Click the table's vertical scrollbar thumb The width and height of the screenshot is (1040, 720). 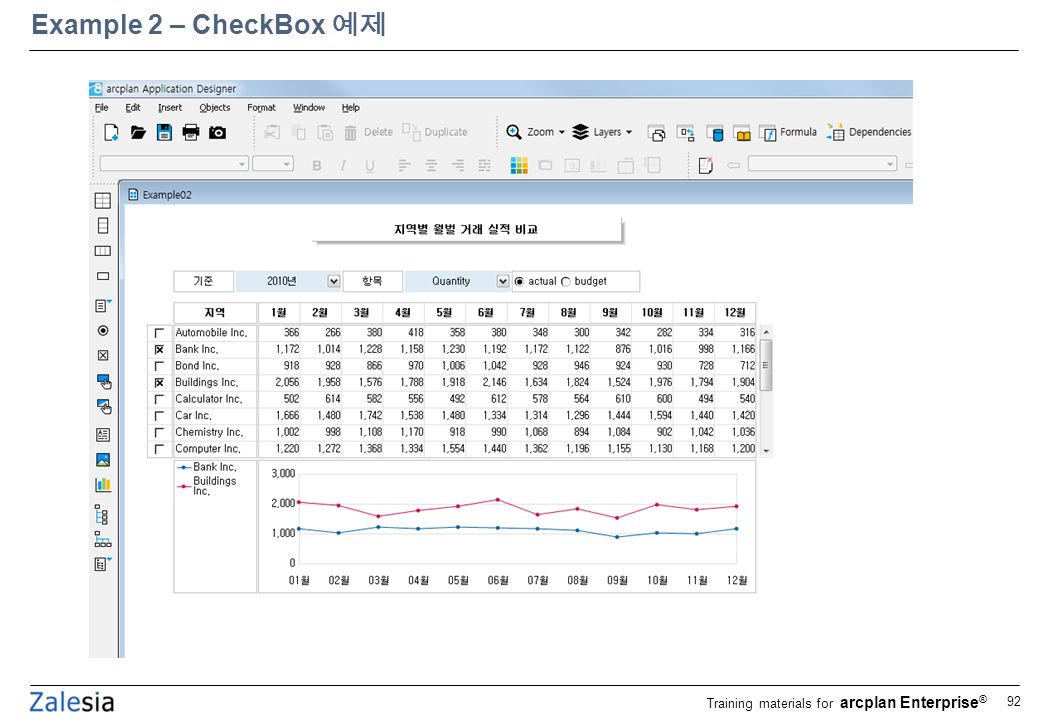(x=766, y=365)
